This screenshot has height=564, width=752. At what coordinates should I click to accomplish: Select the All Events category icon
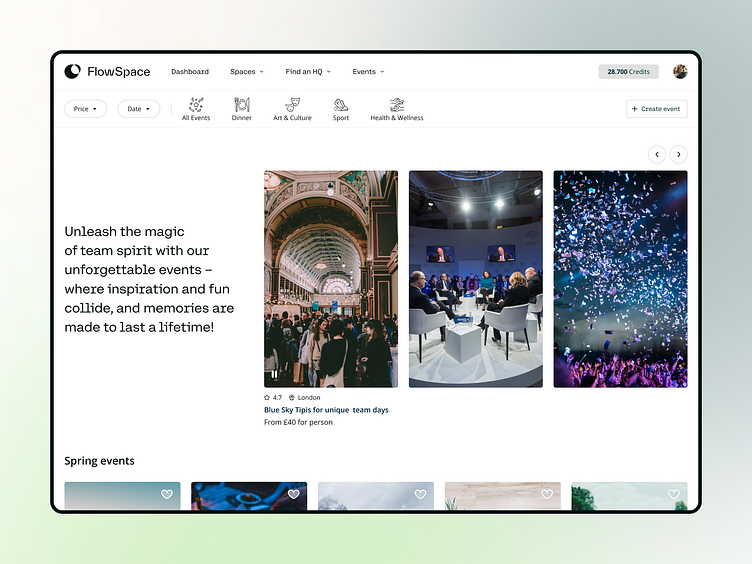(196, 105)
